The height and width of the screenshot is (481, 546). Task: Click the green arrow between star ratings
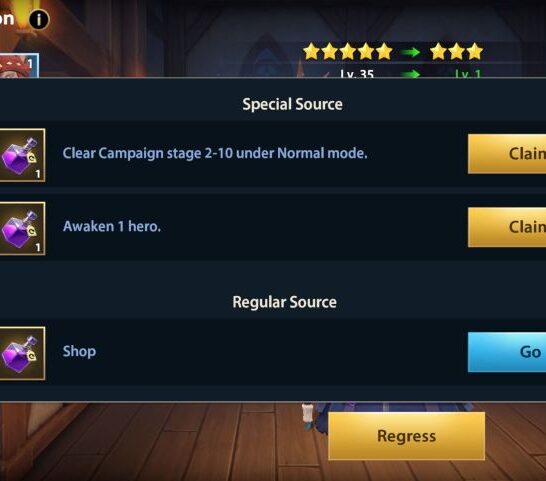tap(411, 52)
